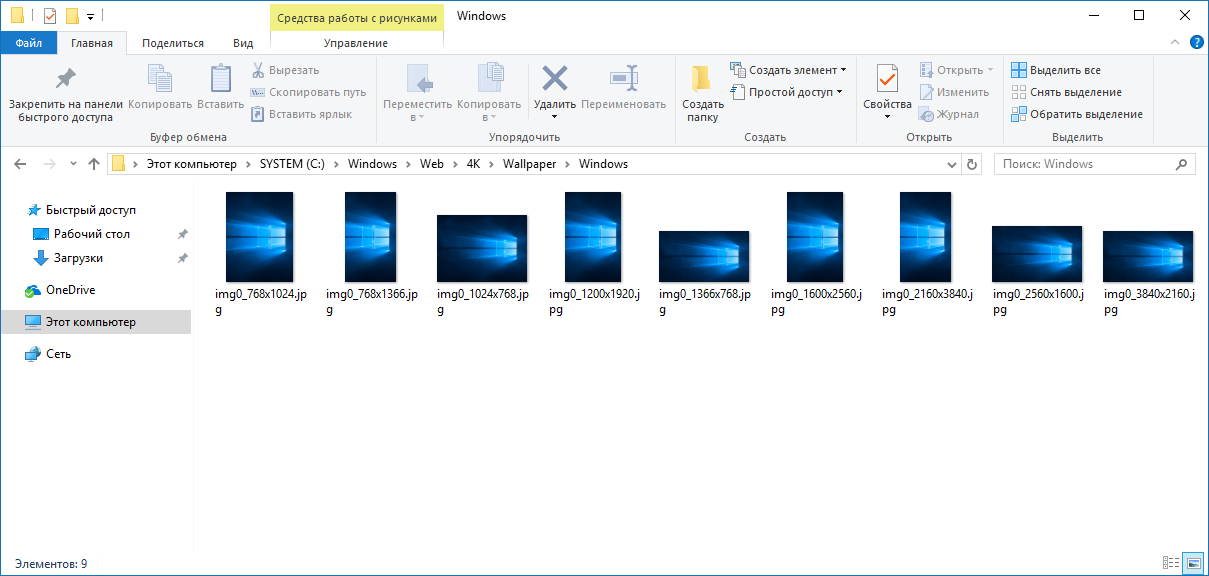Go to 4K in the breadcrumb
Screen dimensions: 1209x576
[x=474, y=164]
